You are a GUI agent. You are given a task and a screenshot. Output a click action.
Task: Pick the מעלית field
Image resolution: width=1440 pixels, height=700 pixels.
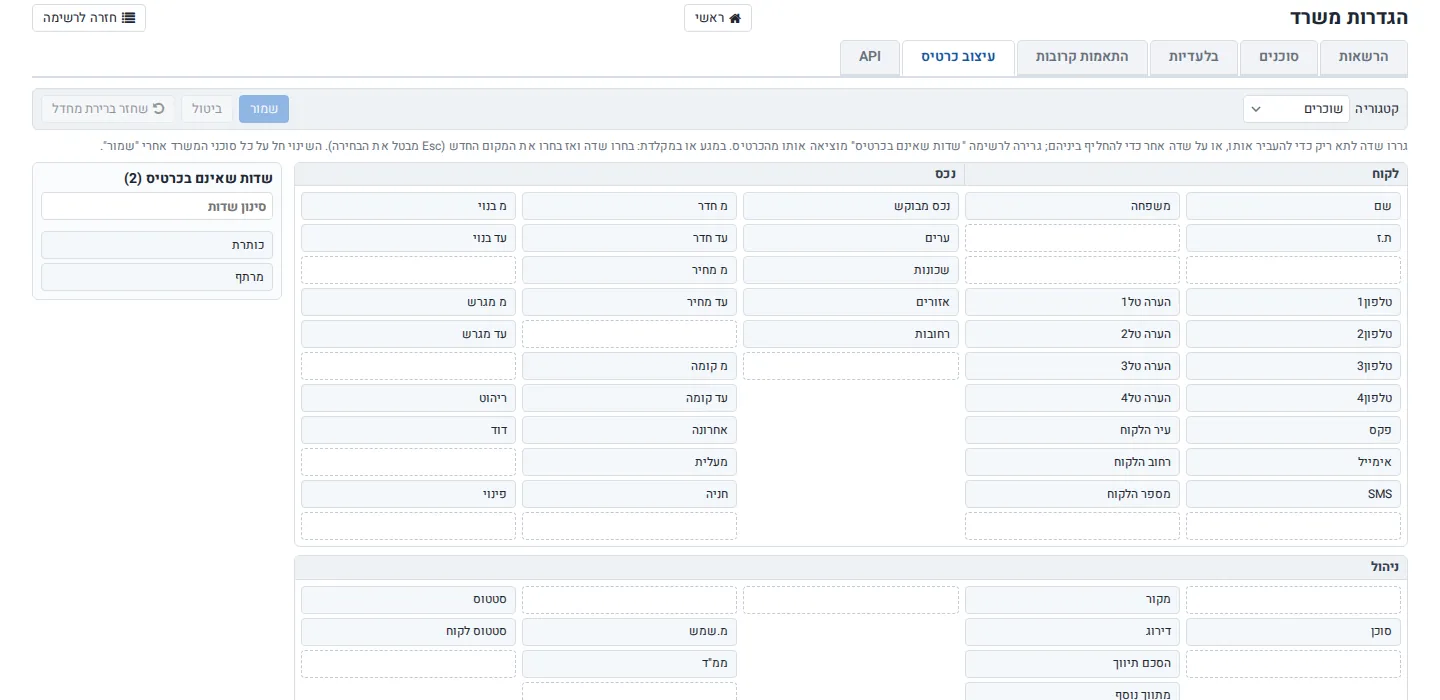(x=629, y=462)
